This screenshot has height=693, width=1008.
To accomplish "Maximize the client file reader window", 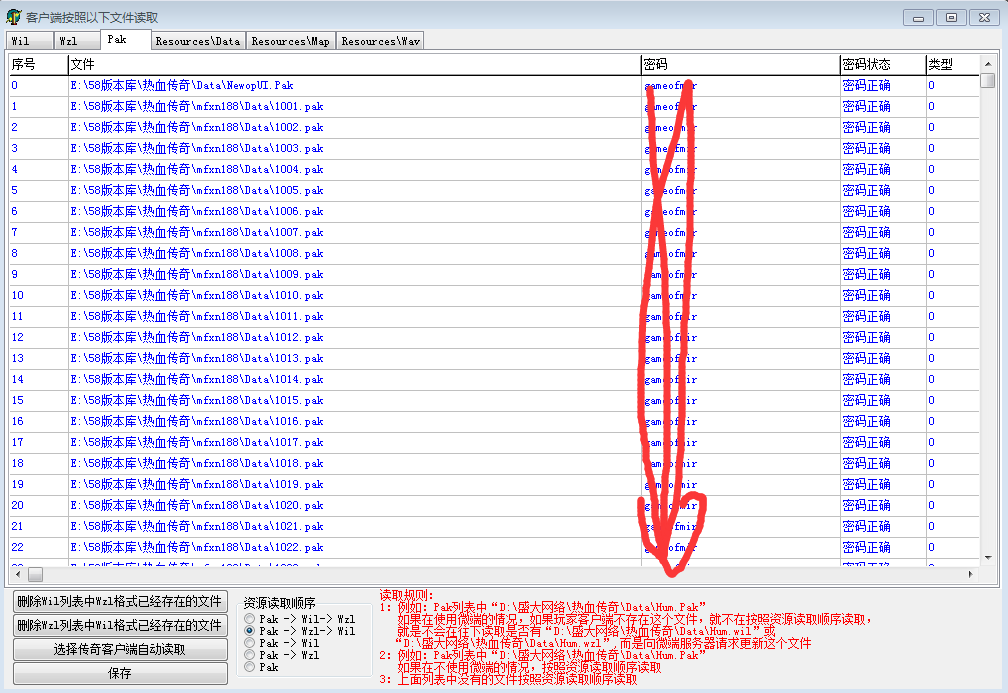I will tap(951, 17).
